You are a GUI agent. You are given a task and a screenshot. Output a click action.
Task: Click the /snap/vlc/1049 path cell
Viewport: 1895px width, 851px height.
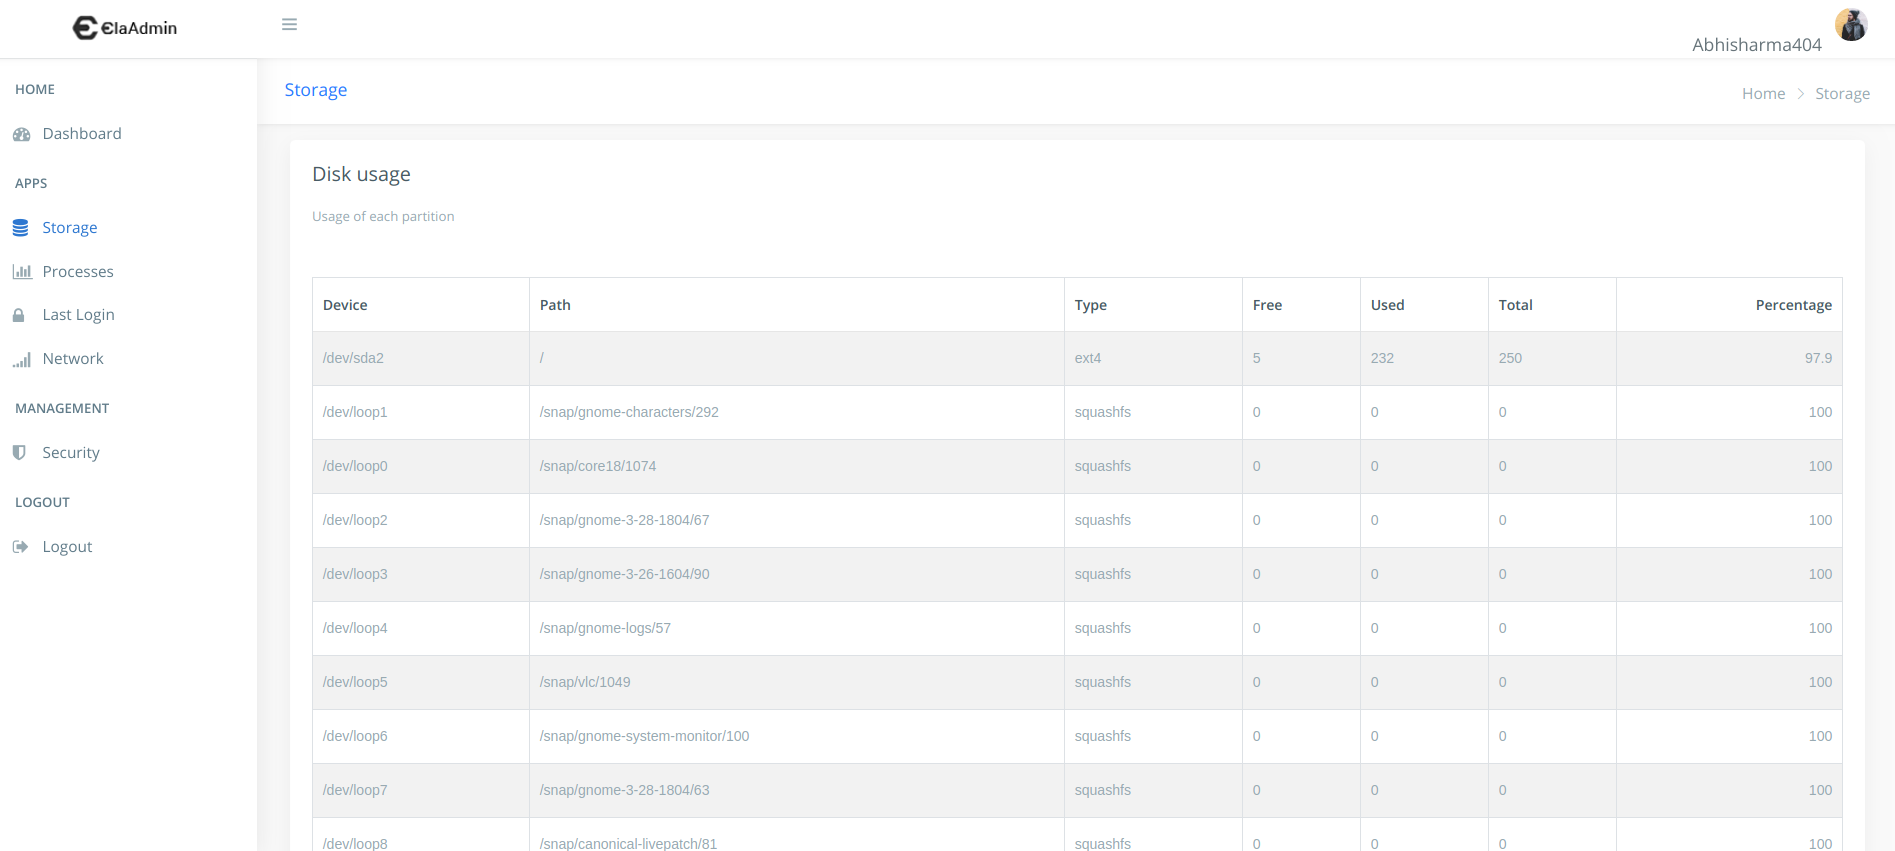(585, 682)
